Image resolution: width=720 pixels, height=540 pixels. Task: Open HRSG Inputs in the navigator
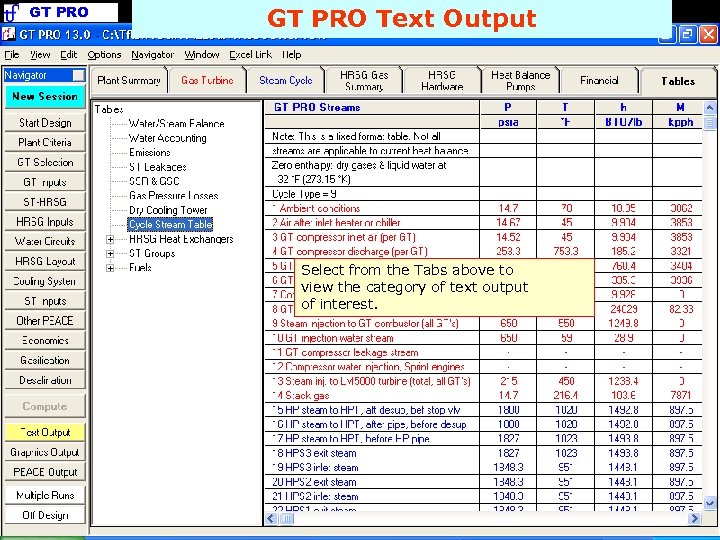click(x=45, y=222)
